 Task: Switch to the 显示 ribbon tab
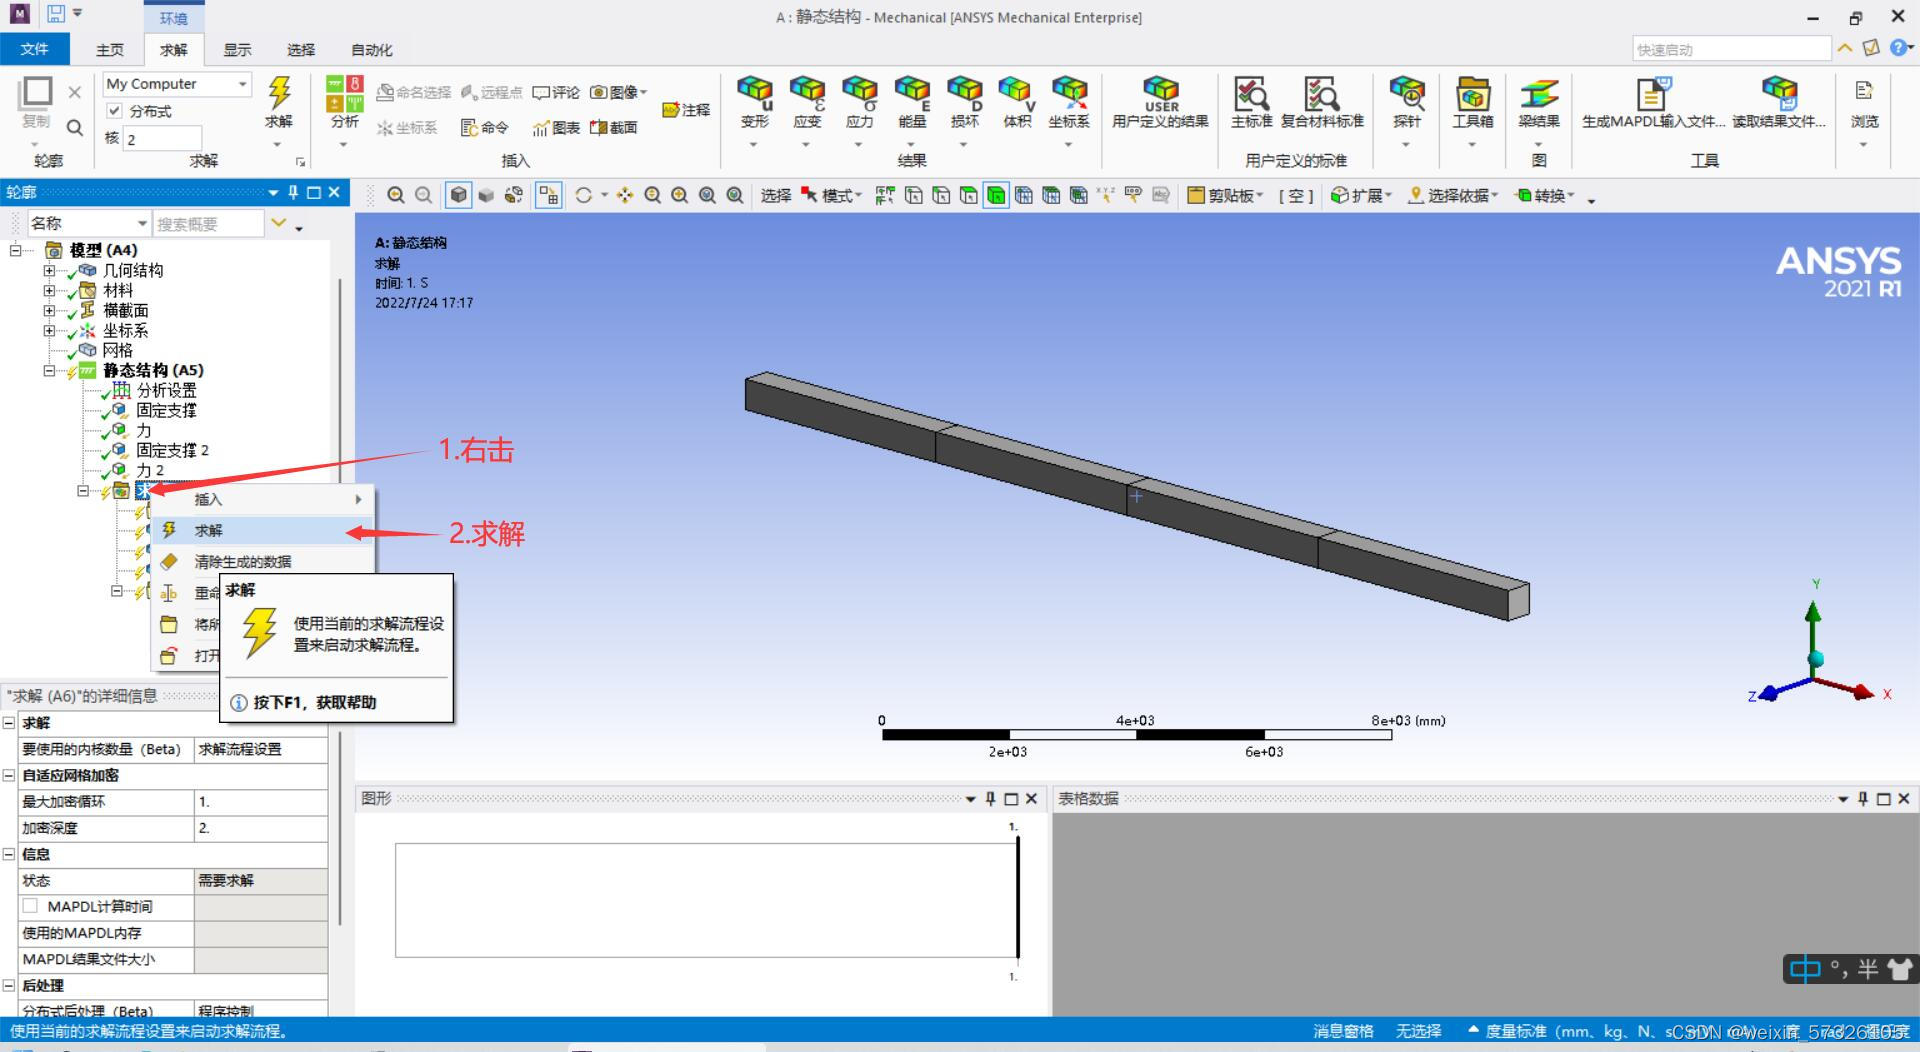[237, 49]
